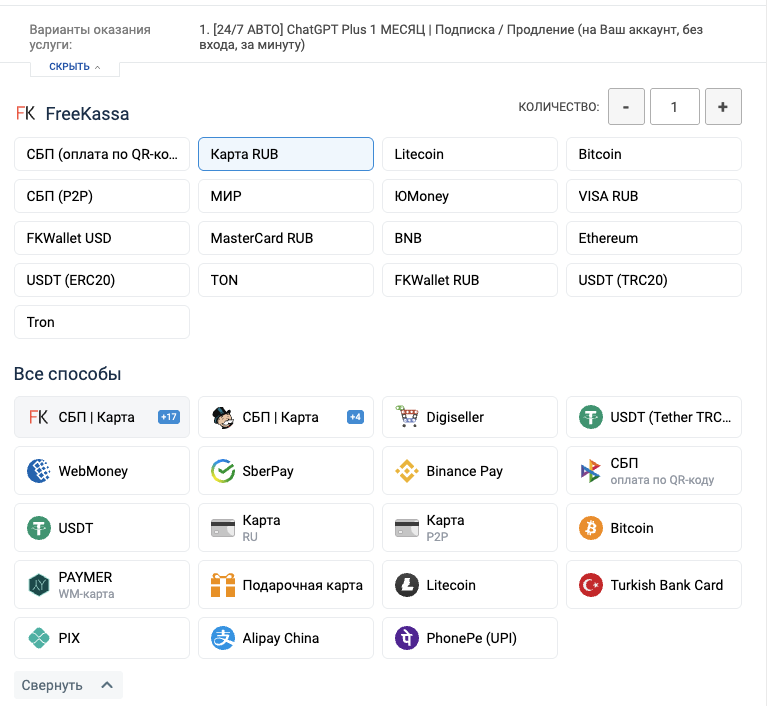
Task: Click the FreeKassa heading text
Action: pos(87,114)
